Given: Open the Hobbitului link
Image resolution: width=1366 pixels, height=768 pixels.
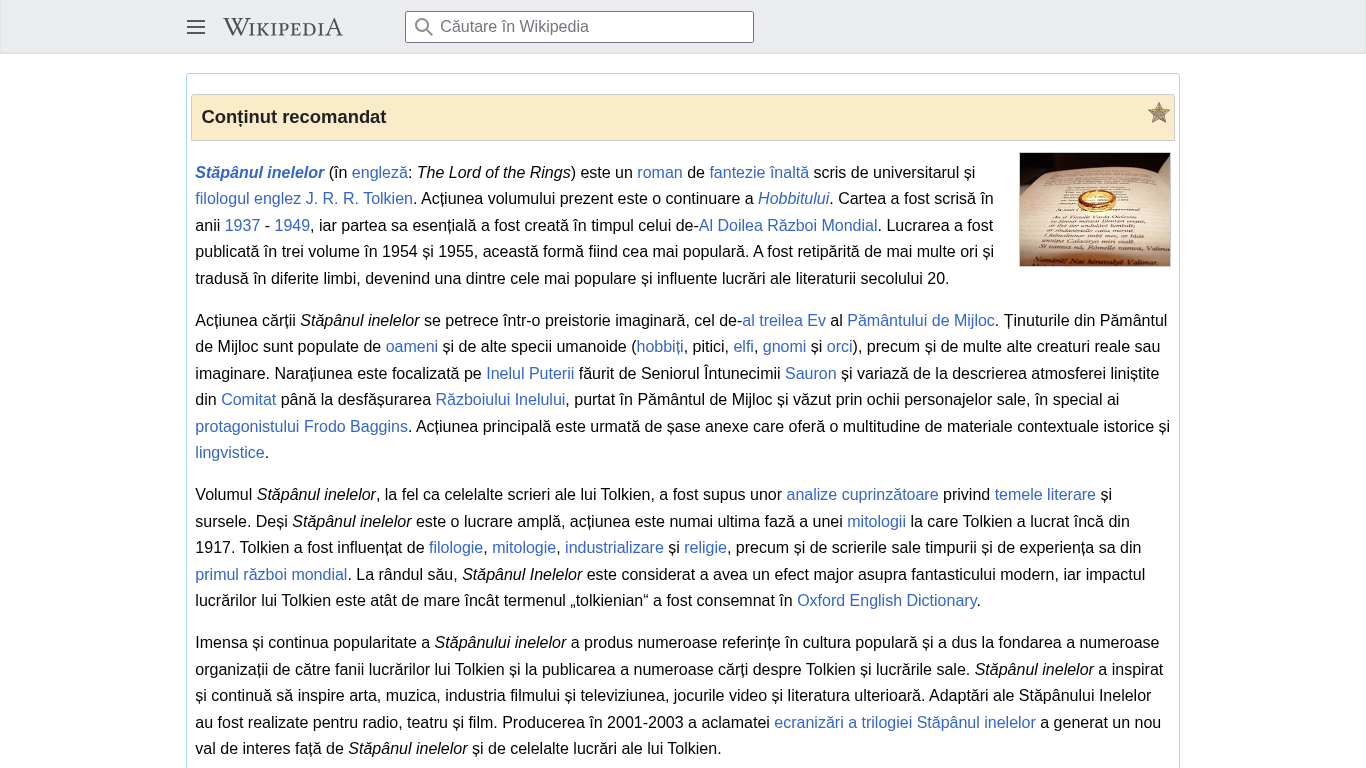Looking at the screenshot, I should pos(794,198).
